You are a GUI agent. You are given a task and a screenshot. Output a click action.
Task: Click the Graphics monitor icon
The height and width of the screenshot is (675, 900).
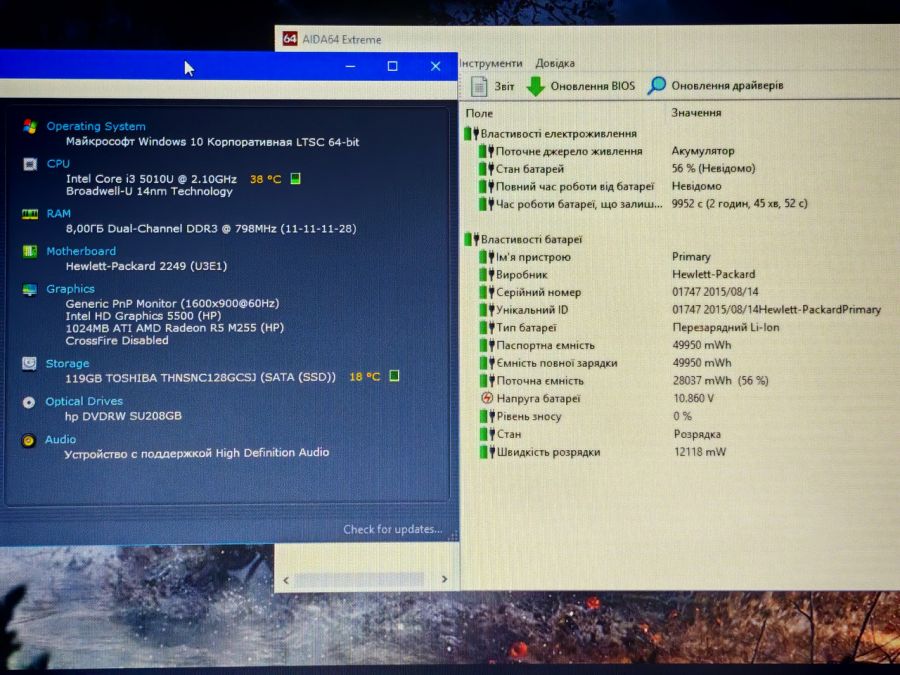pos(29,290)
